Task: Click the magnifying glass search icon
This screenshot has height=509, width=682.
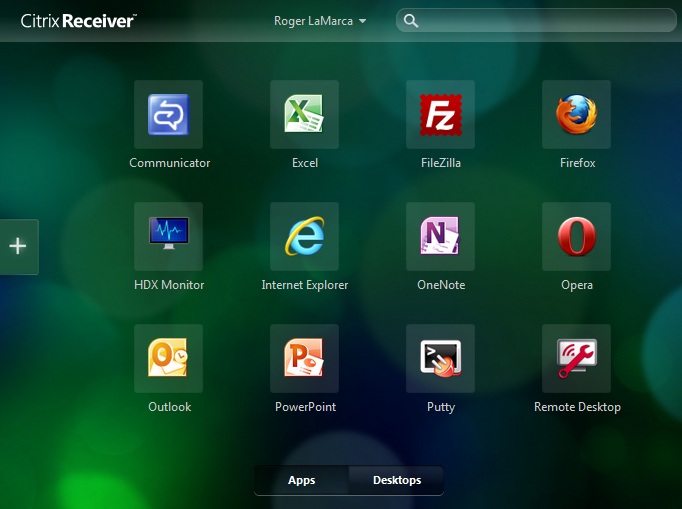Action: pos(411,21)
